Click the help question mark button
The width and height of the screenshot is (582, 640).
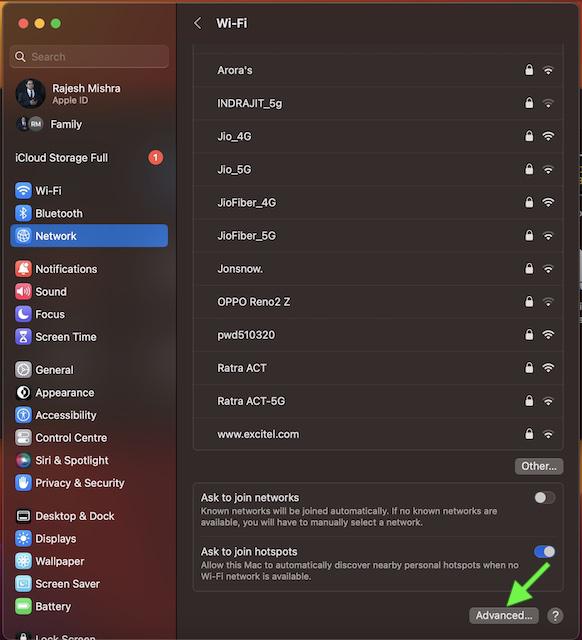coord(555,615)
